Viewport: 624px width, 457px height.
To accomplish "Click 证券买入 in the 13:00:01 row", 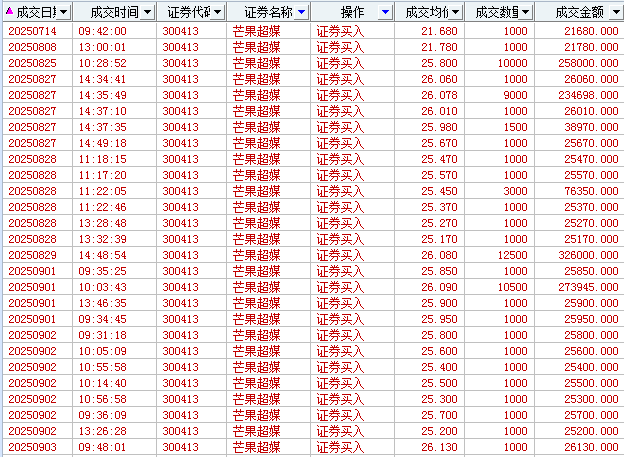I will click(x=340, y=47).
